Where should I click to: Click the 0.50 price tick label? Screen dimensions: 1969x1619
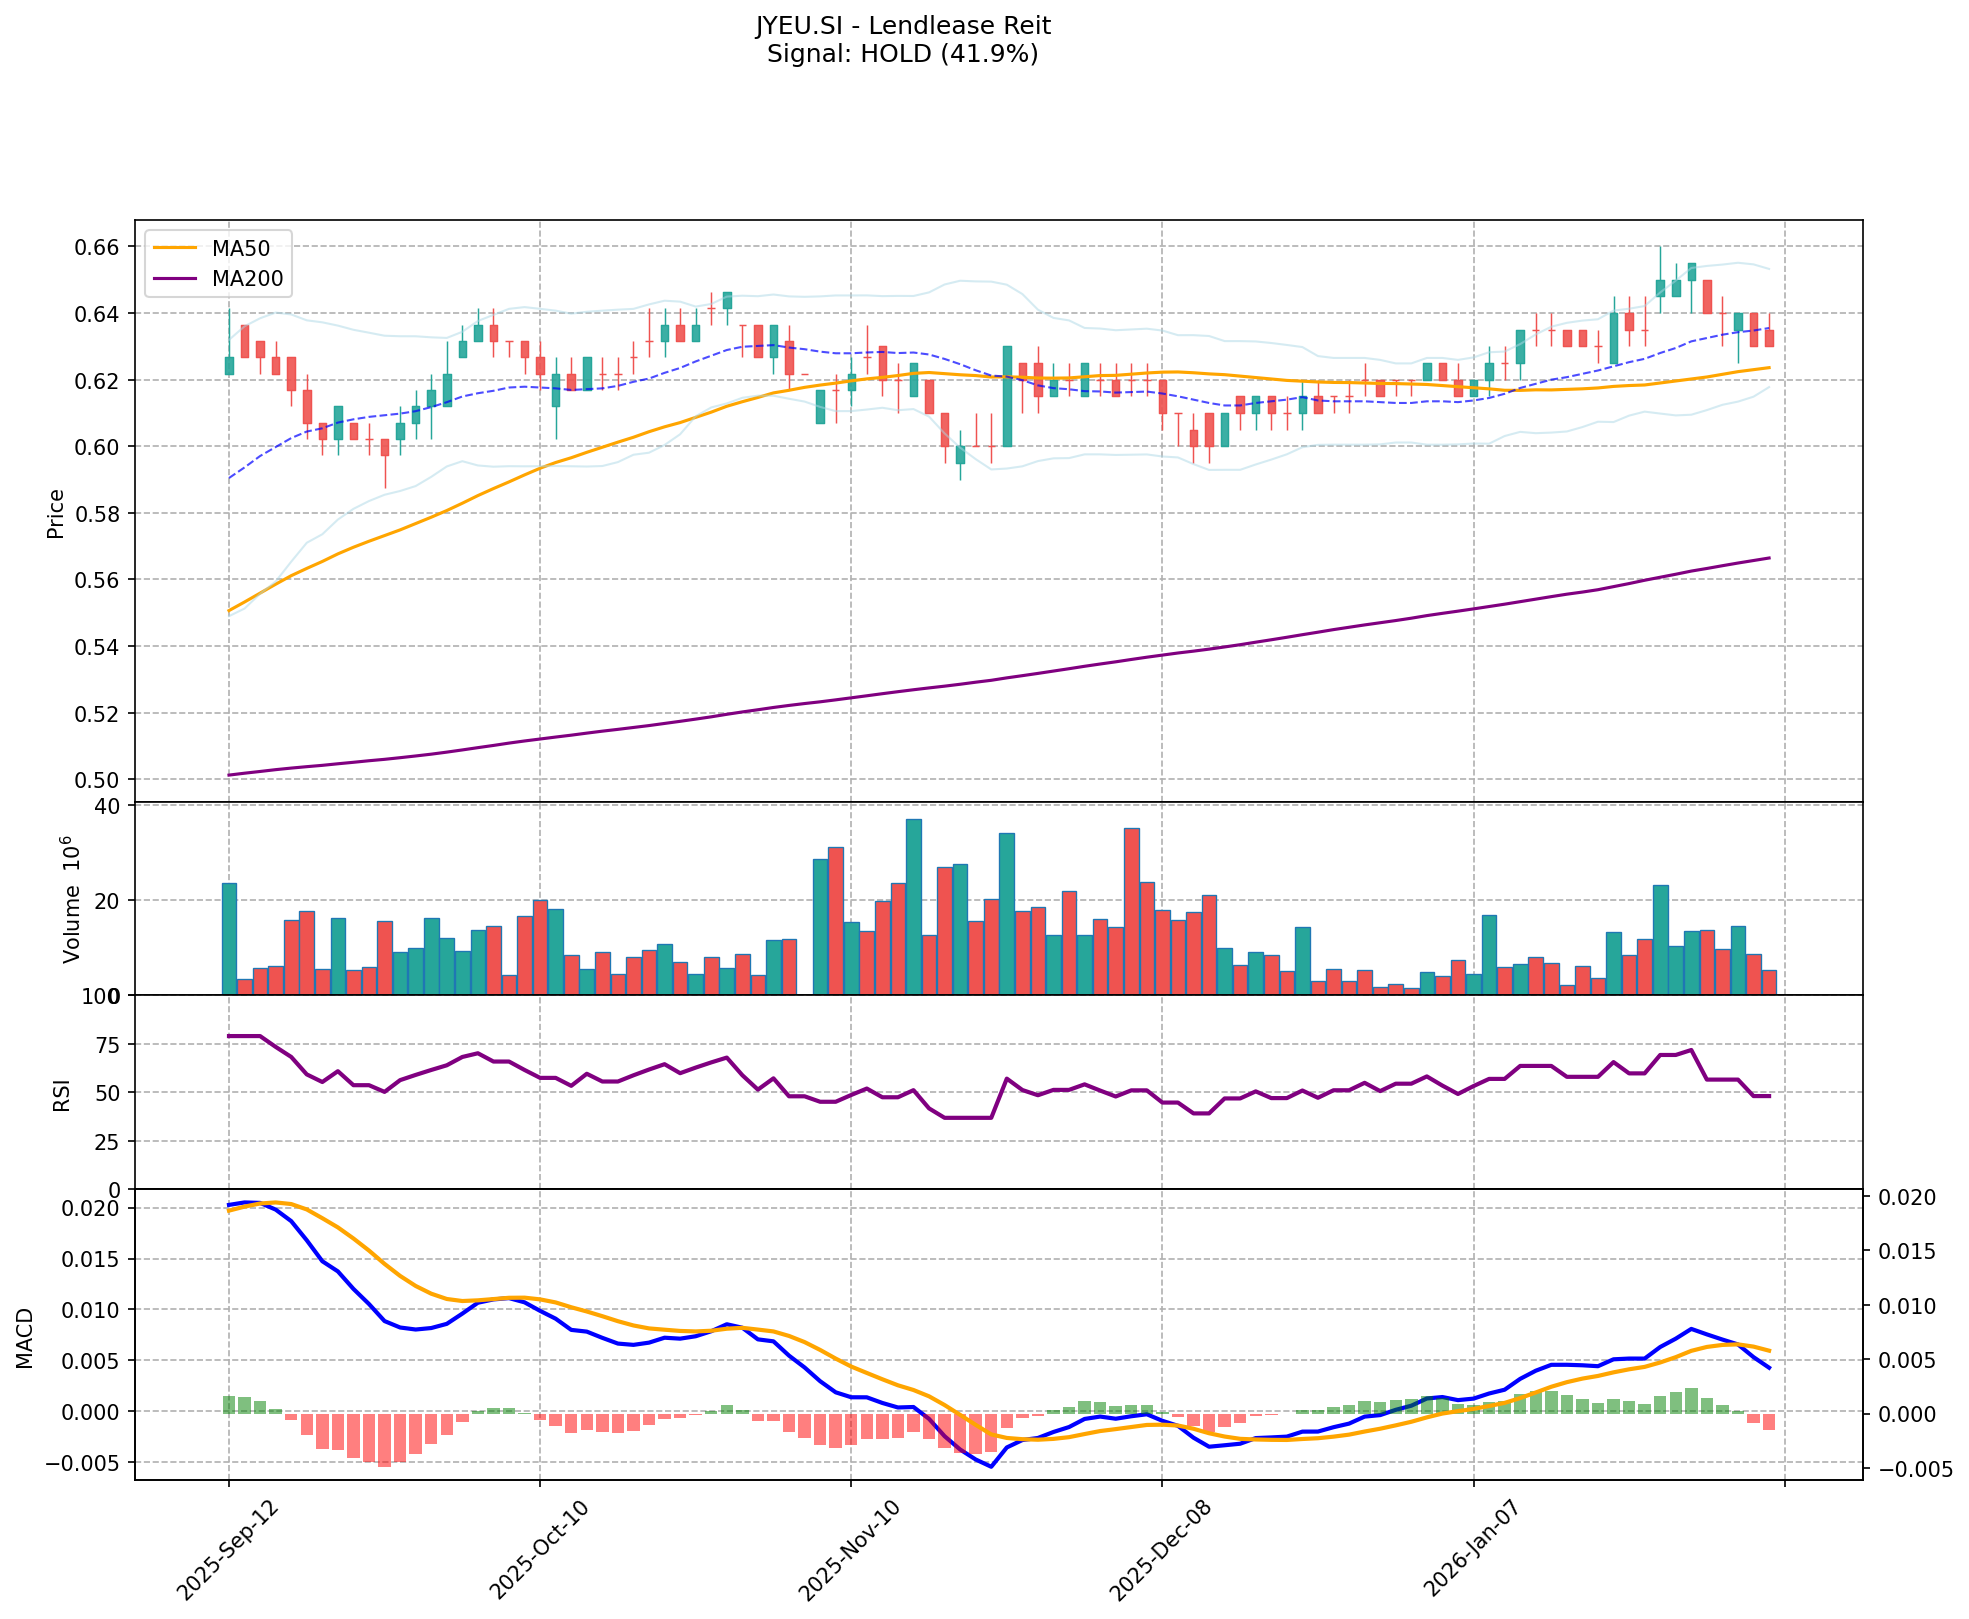coord(98,780)
